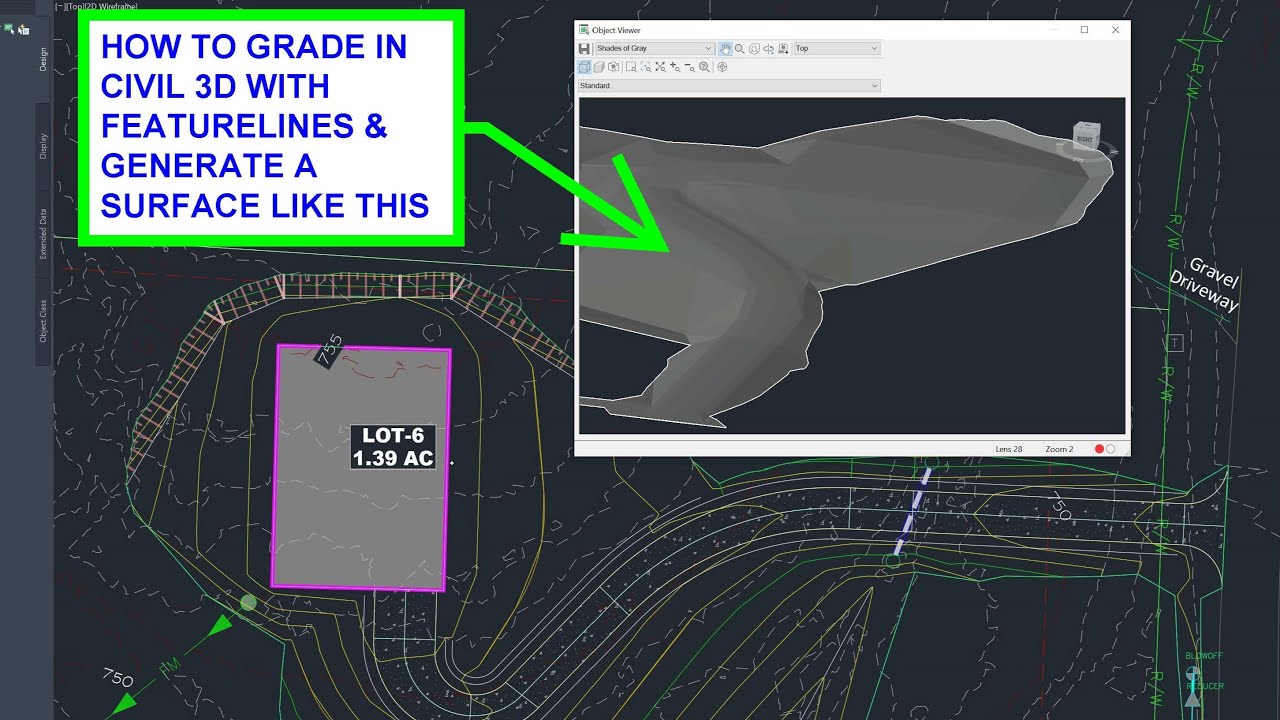Click the Object Viewer title text

616,30
